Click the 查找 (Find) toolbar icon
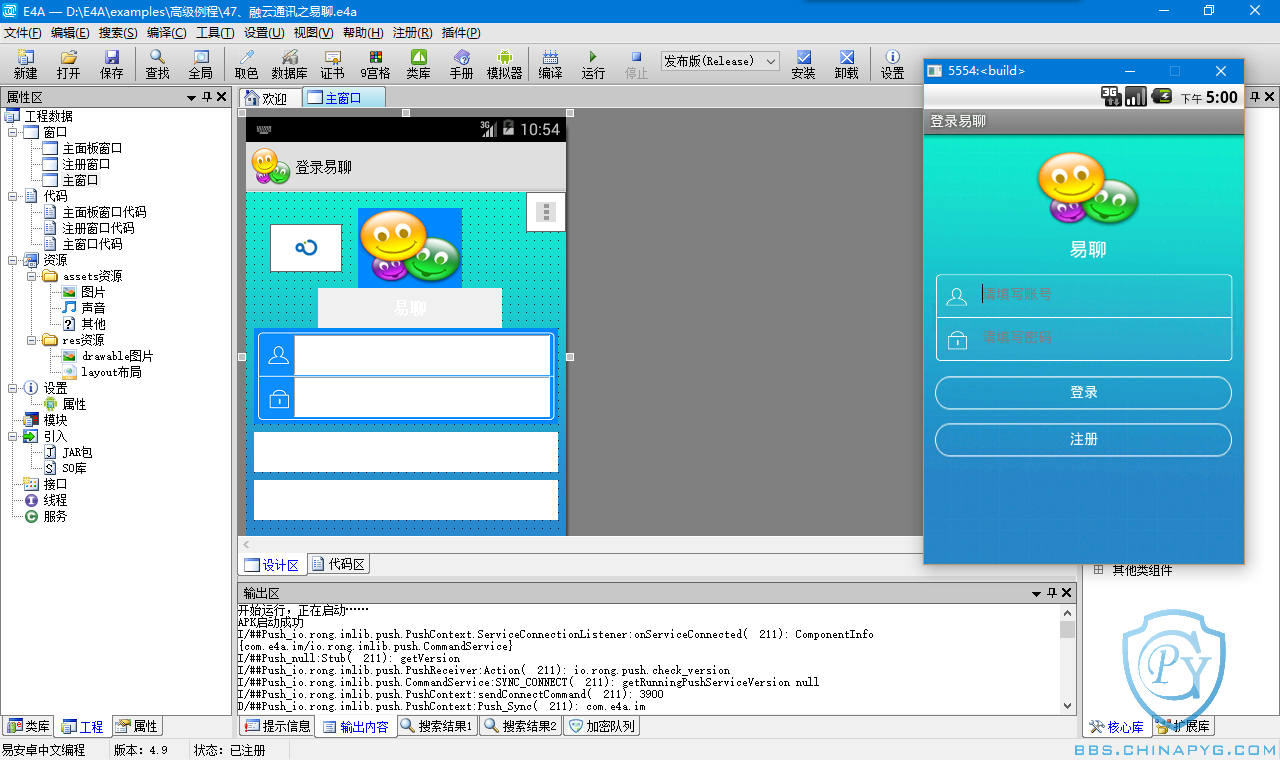Image resolution: width=1280 pixels, height=760 pixels. point(157,64)
